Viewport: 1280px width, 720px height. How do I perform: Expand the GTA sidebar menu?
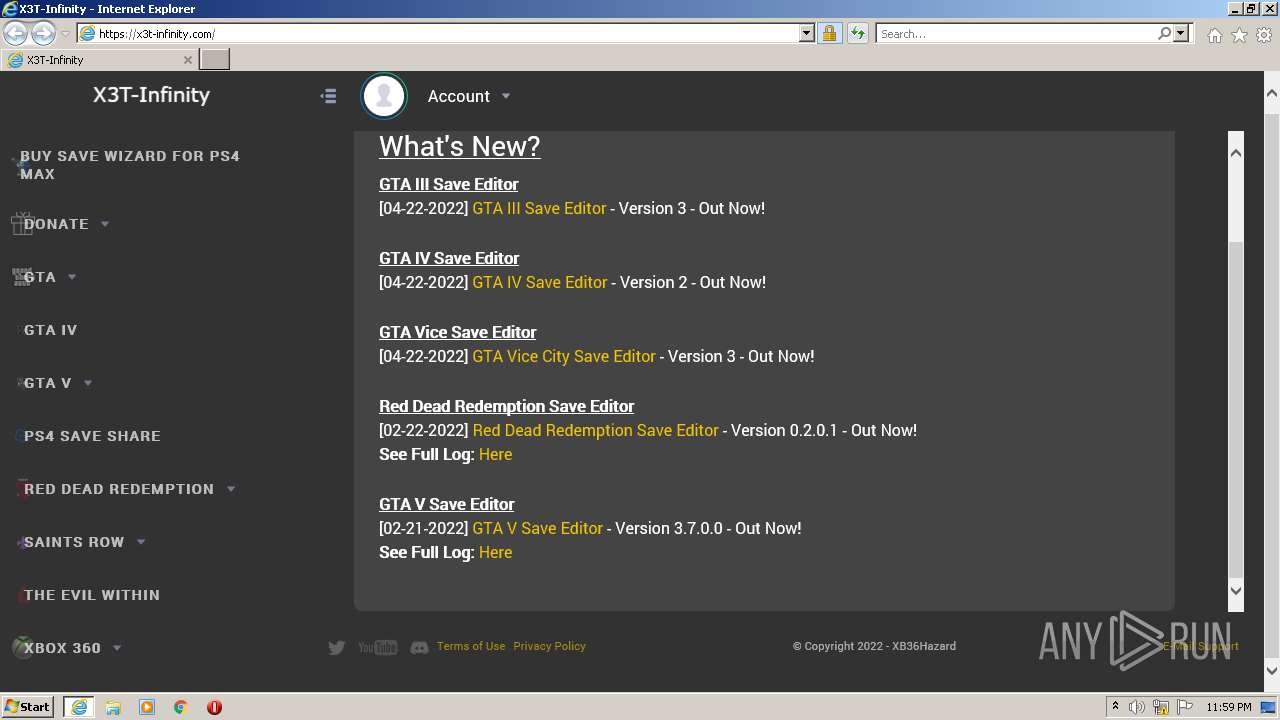click(72, 277)
